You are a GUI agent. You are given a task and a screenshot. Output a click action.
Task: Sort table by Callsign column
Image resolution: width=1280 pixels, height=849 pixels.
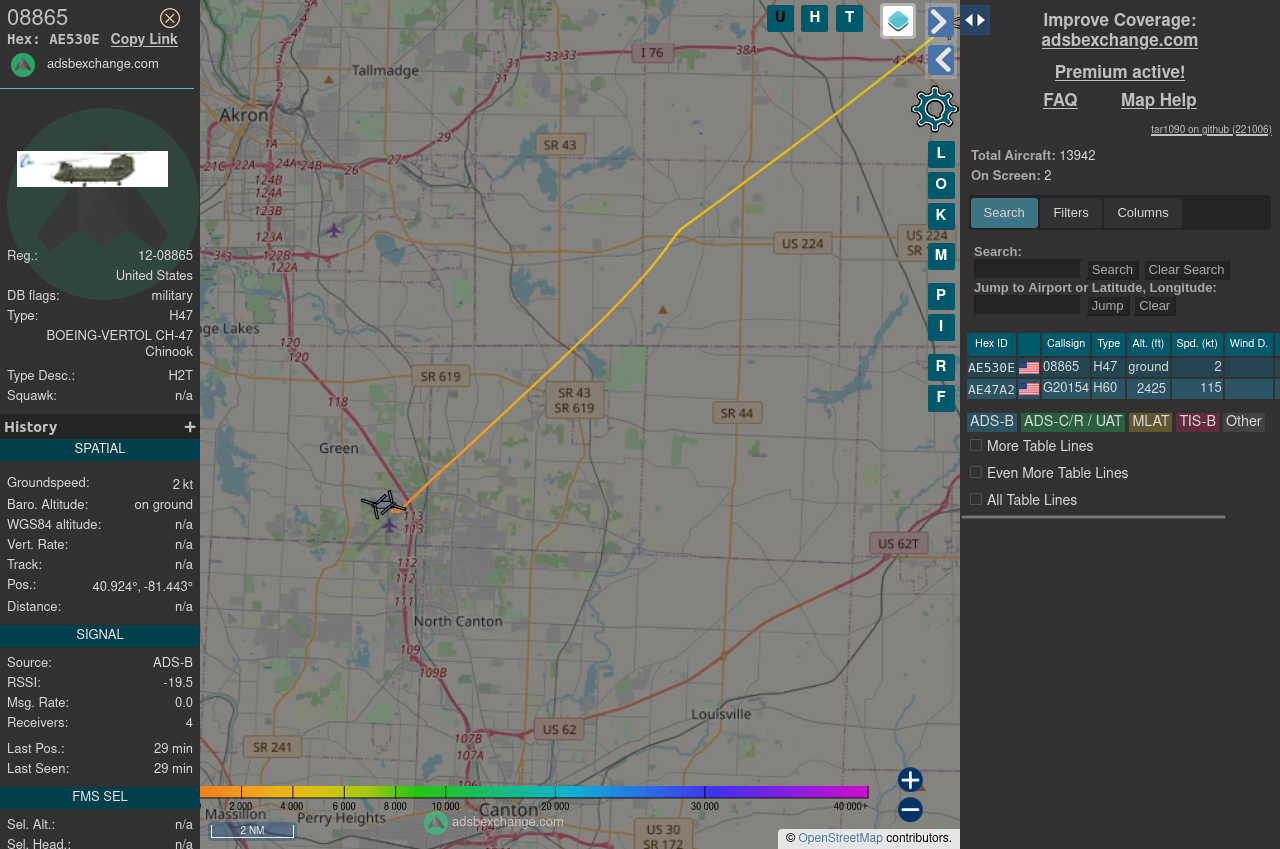click(1066, 344)
